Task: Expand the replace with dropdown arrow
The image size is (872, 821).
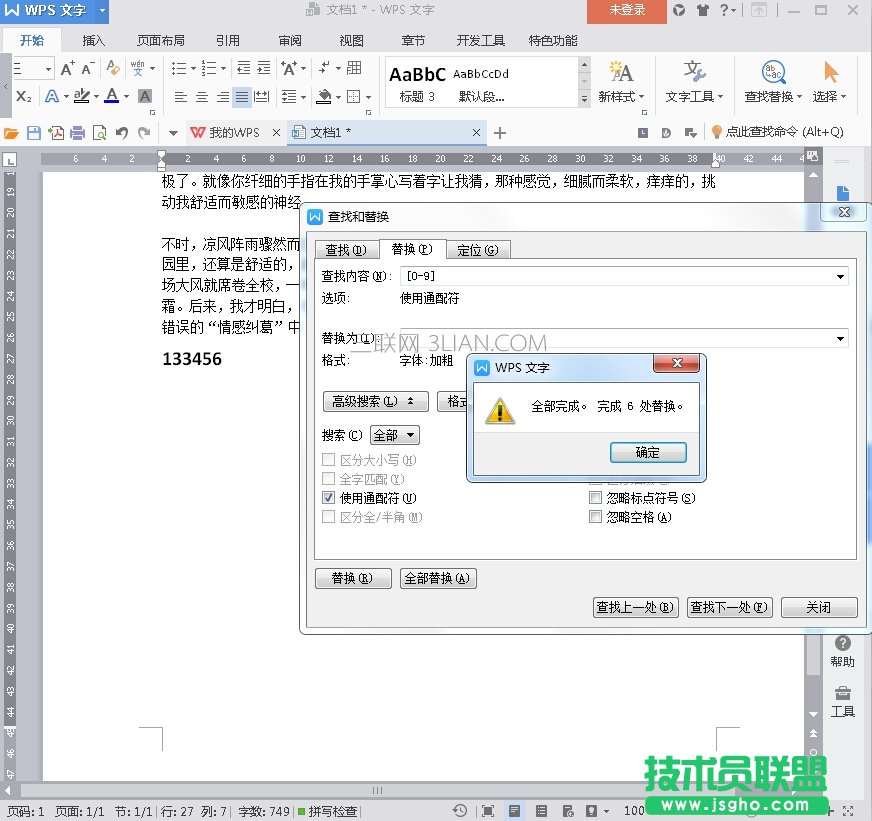Action: pyautogui.click(x=839, y=339)
